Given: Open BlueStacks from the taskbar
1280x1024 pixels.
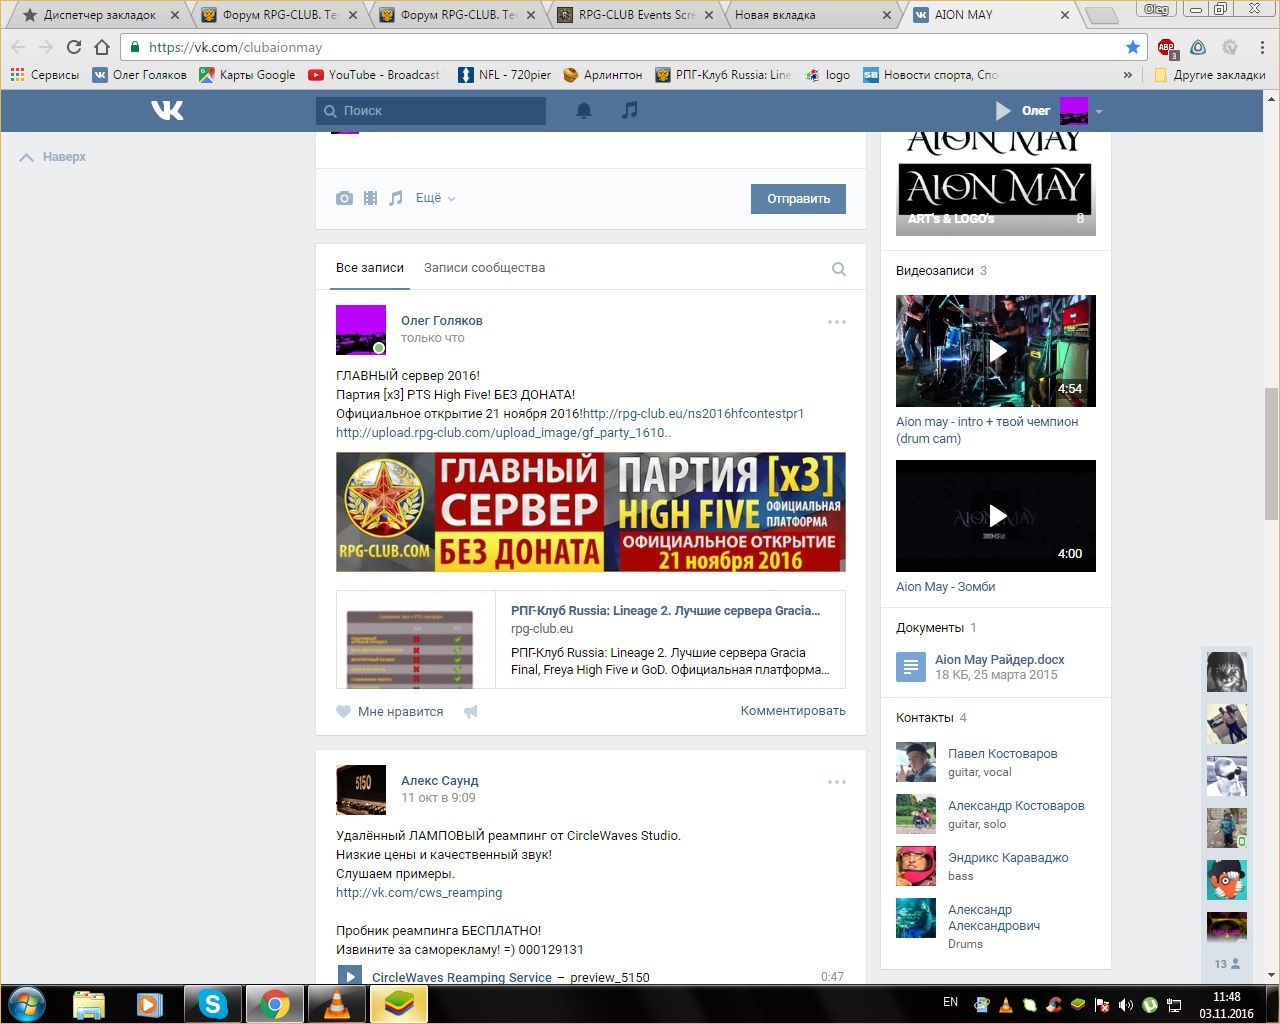Looking at the screenshot, I should click(399, 1004).
